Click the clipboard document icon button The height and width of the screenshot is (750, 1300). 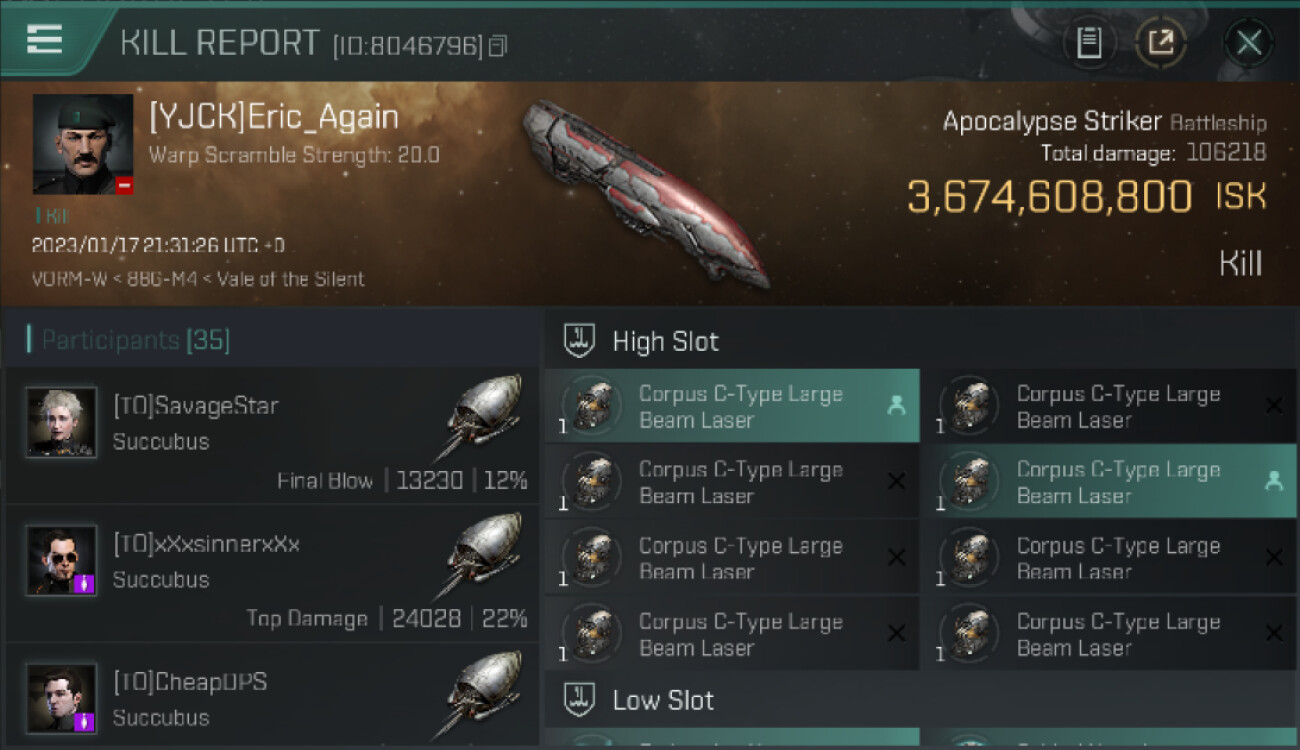click(1089, 43)
